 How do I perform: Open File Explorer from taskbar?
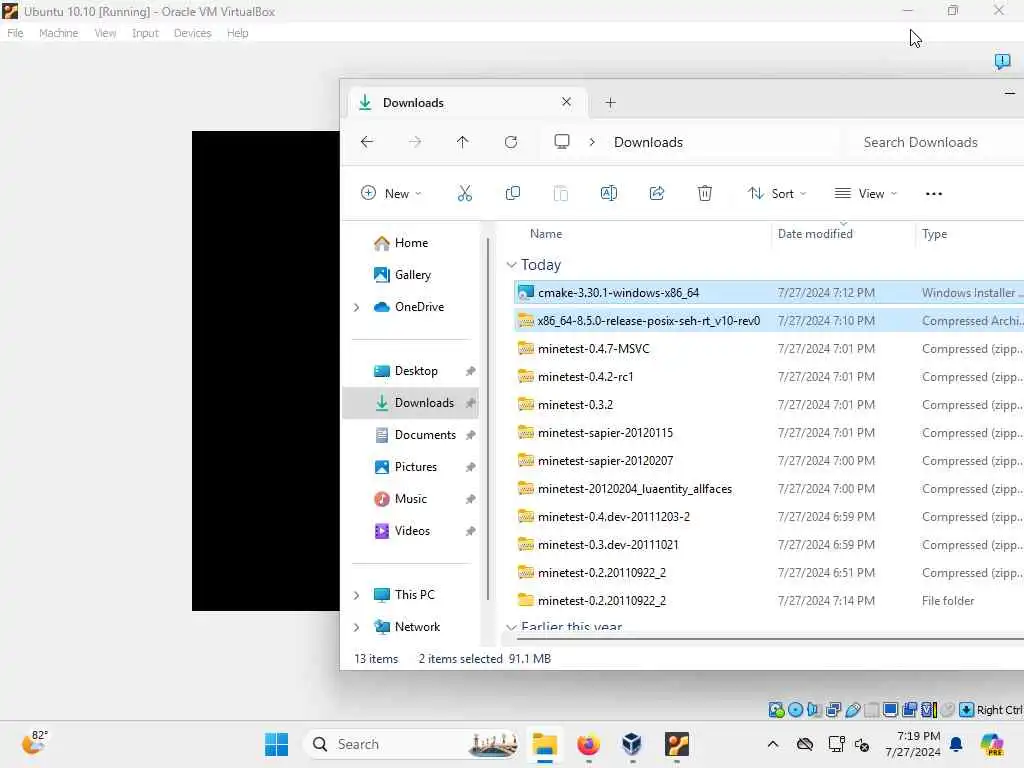click(x=544, y=744)
